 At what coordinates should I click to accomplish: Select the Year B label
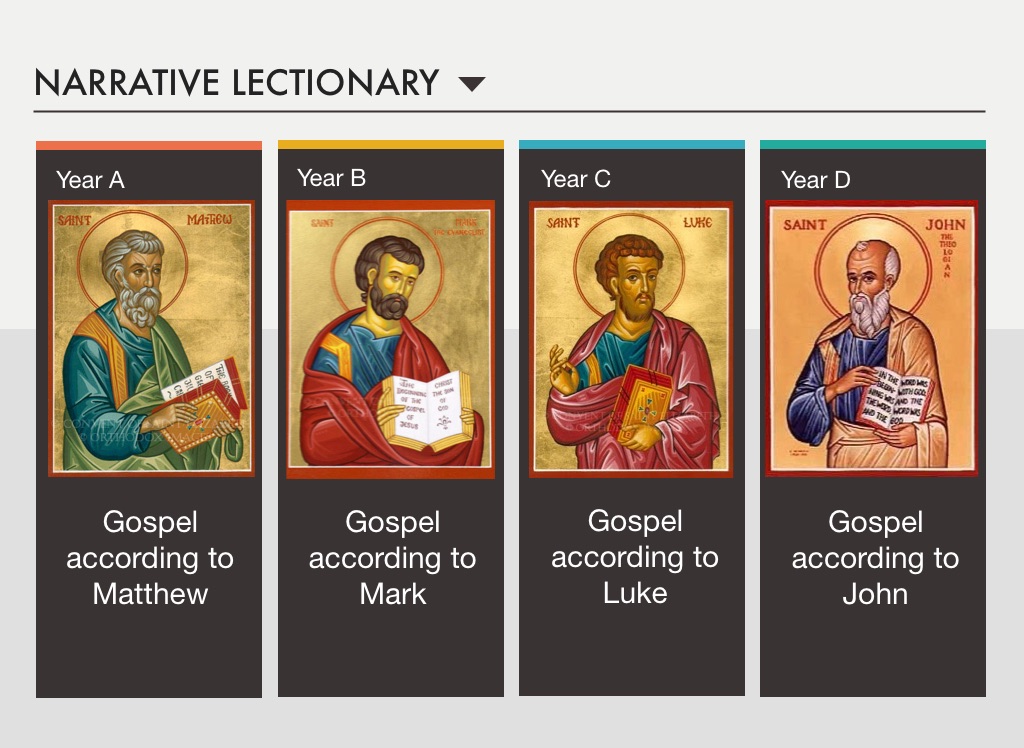coord(331,178)
